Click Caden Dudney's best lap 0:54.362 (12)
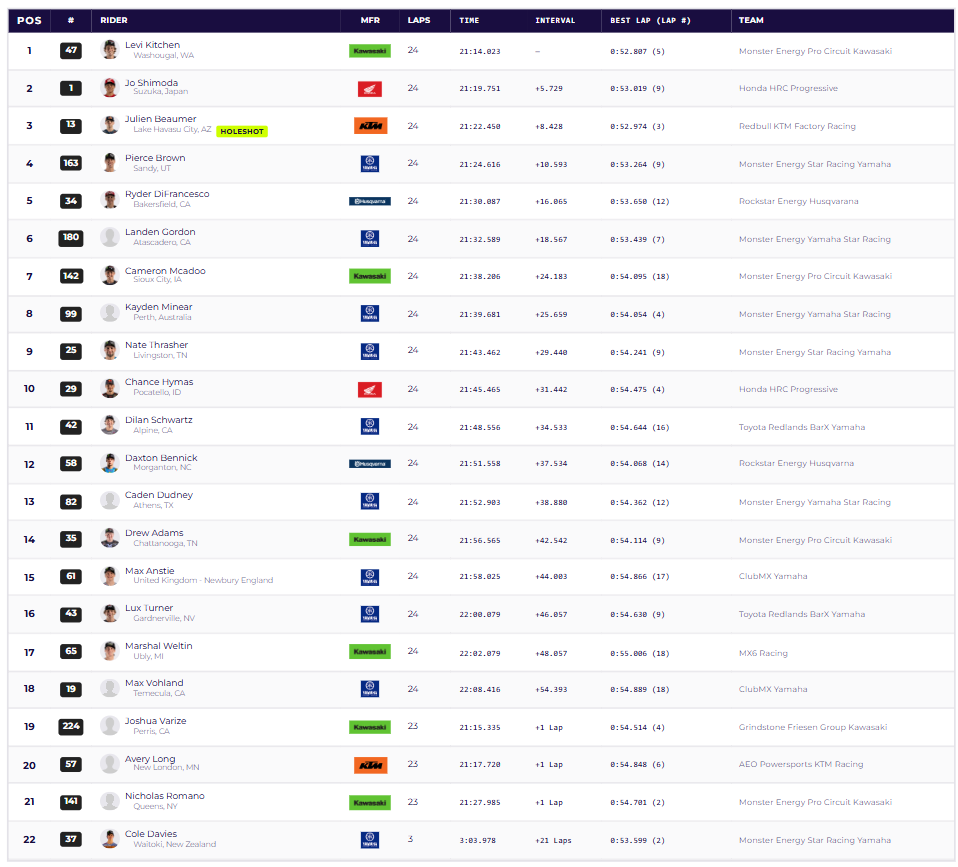958x867 pixels. click(x=640, y=502)
